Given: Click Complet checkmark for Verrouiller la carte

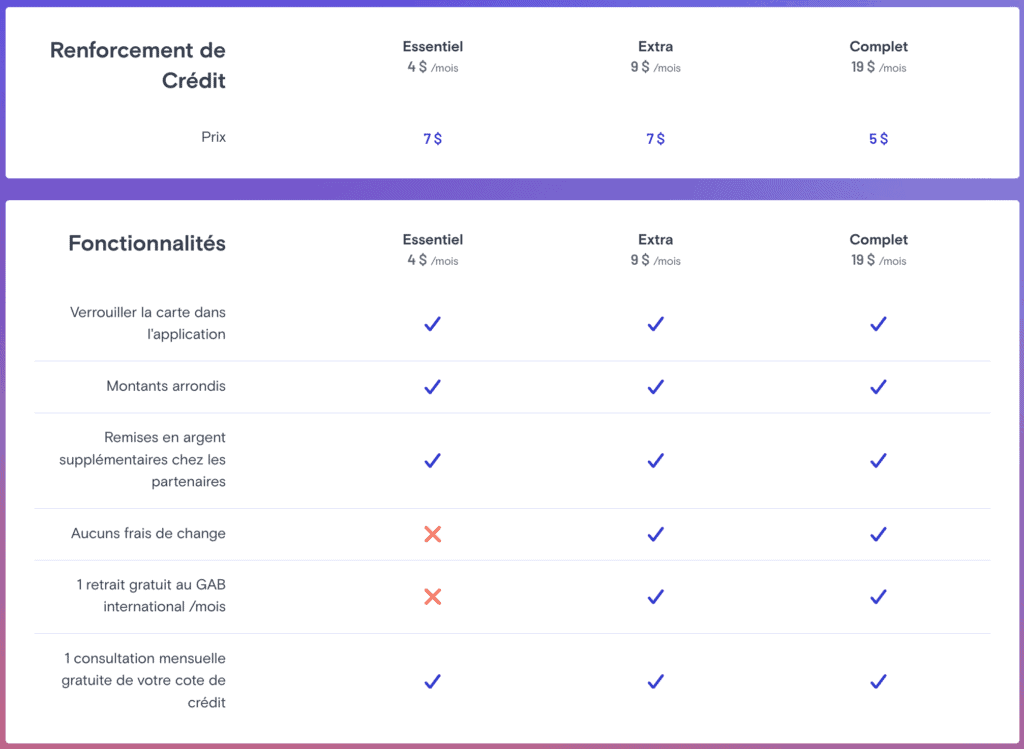Looking at the screenshot, I should 878,324.
